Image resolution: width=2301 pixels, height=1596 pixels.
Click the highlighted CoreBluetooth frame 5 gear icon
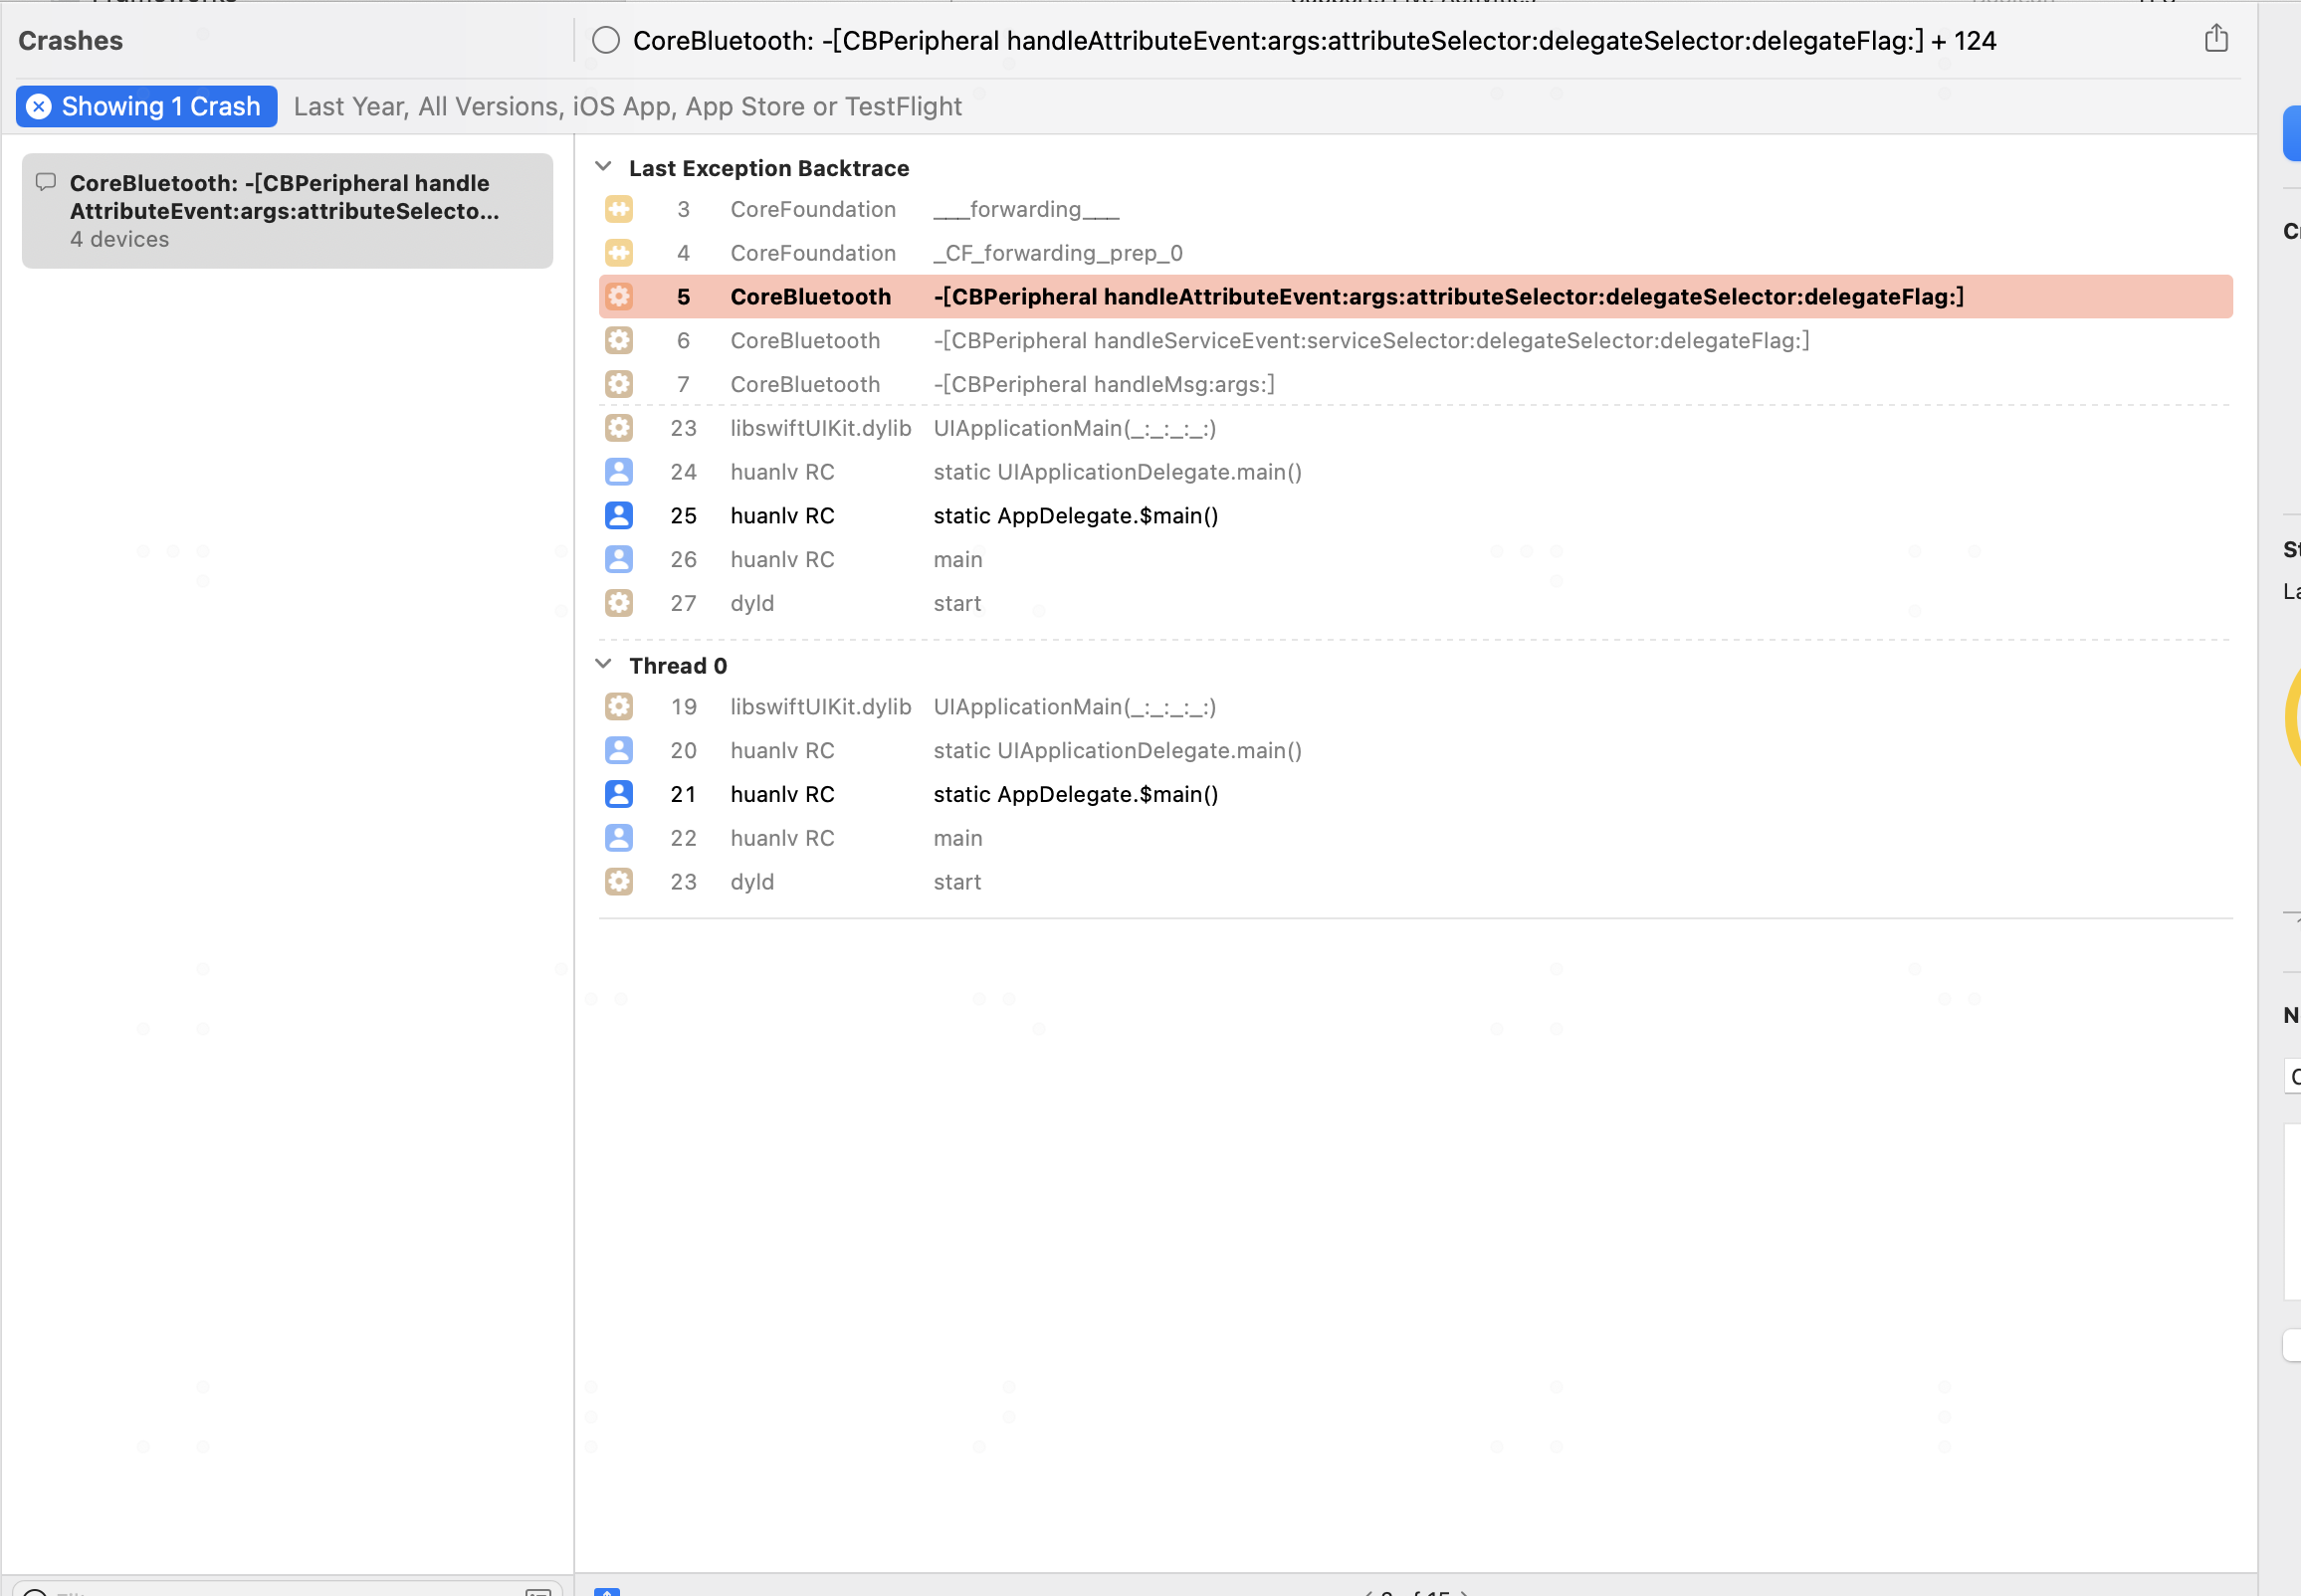pos(619,297)
